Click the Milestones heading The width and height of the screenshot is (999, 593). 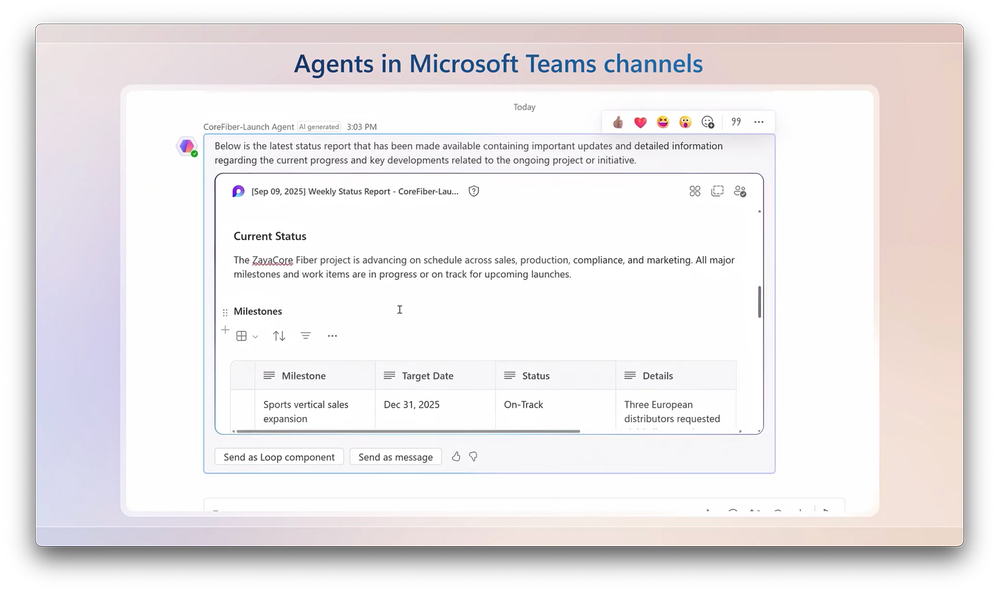257,311
